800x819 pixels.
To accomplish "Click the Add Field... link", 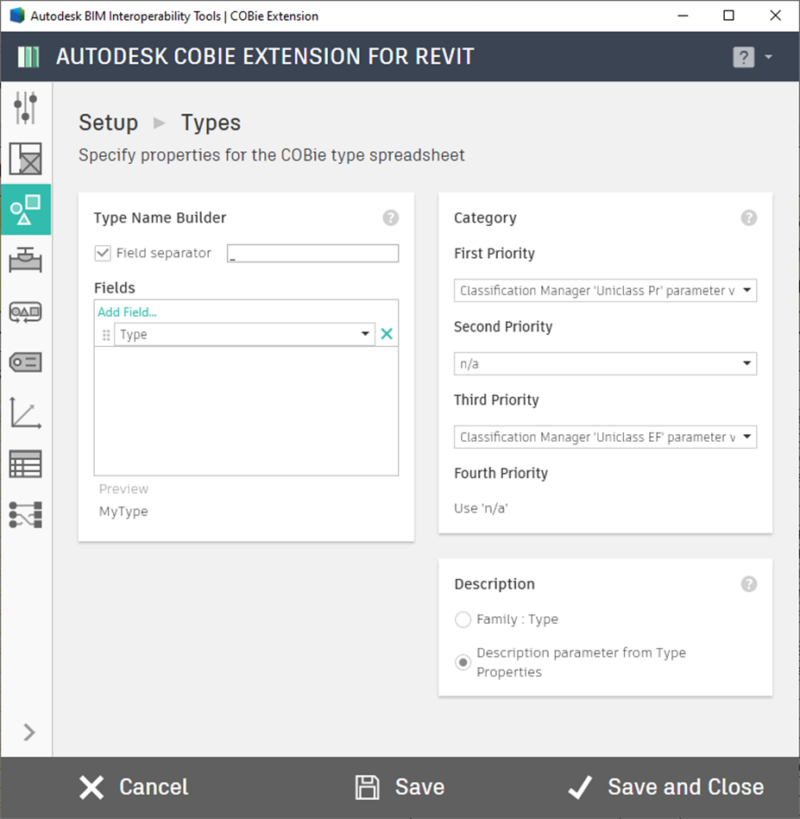I will pos(127,312).
